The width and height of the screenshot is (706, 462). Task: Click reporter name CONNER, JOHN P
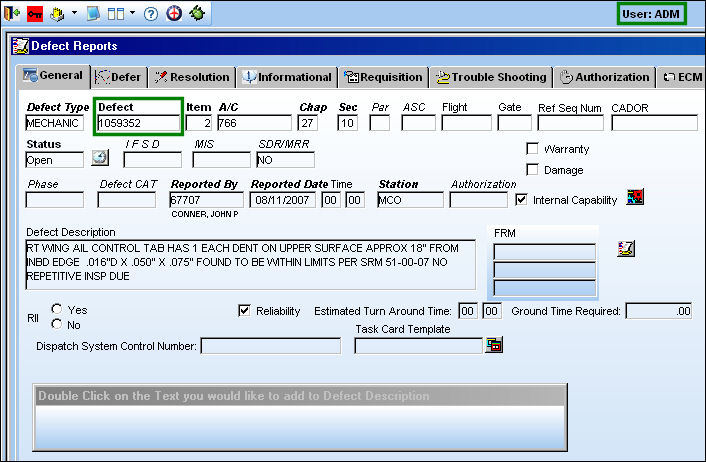(x=205, y=214)
